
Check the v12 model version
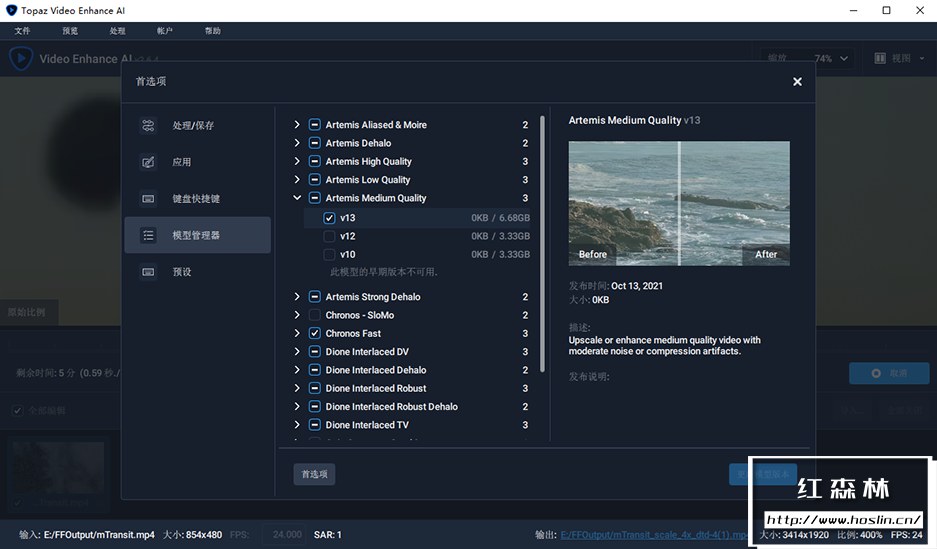tap(329, 236)
